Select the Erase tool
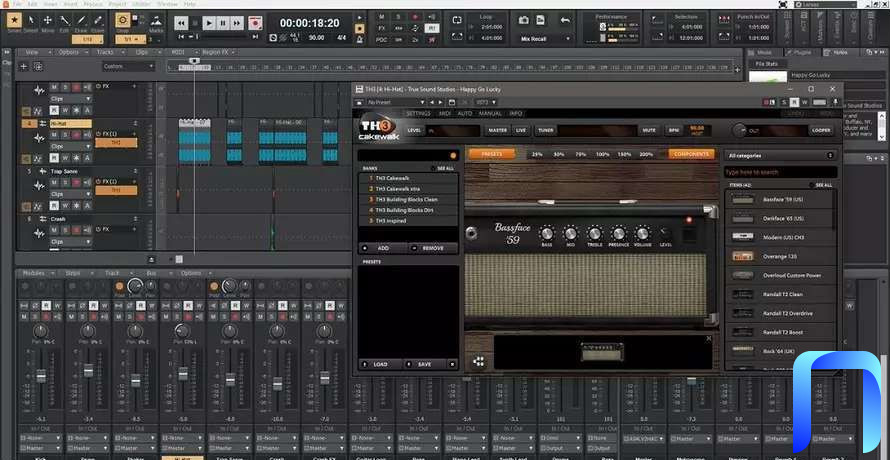The height and width of the screenshot is (460, 890). (x=98, y=20)
